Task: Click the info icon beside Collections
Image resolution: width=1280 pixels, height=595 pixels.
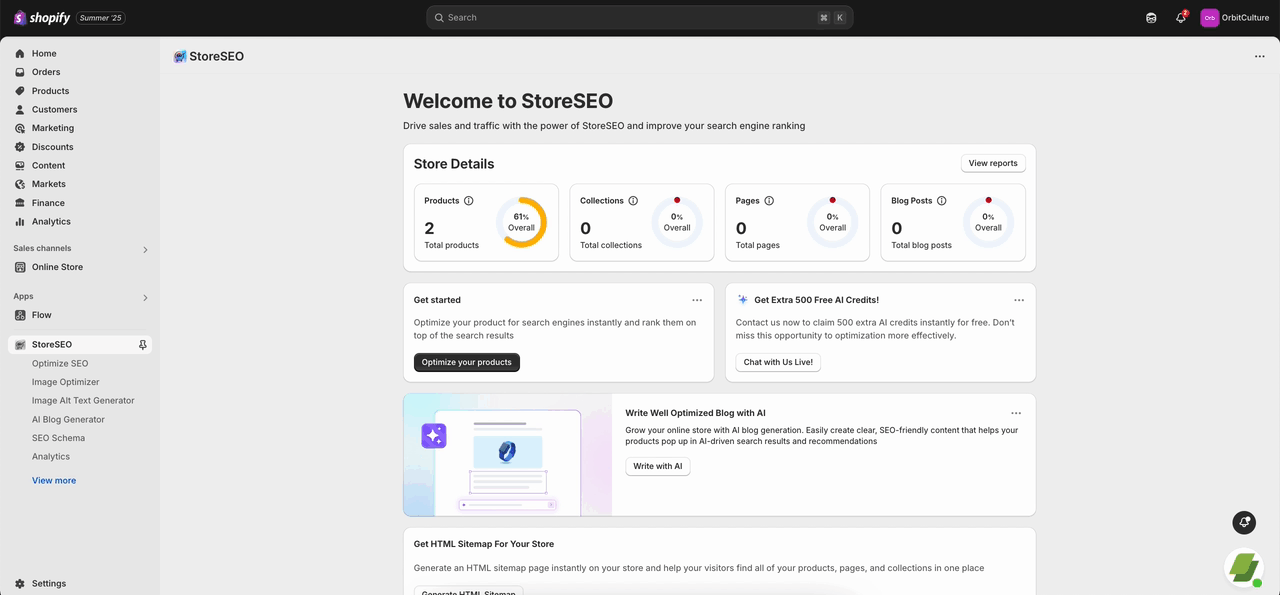Action: (633, 201)
